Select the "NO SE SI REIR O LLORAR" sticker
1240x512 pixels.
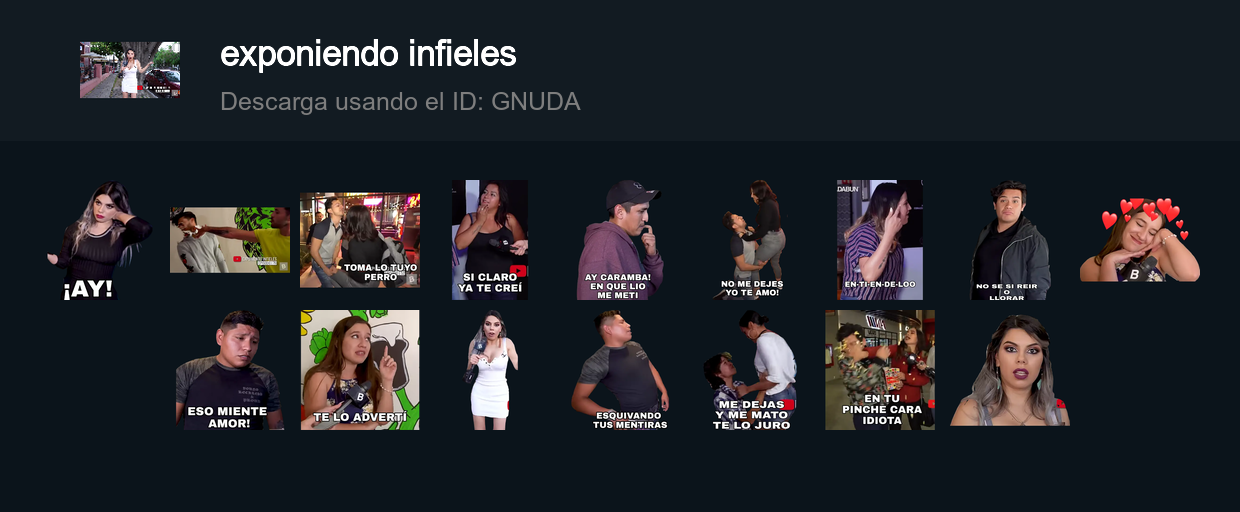point(1010,240)
